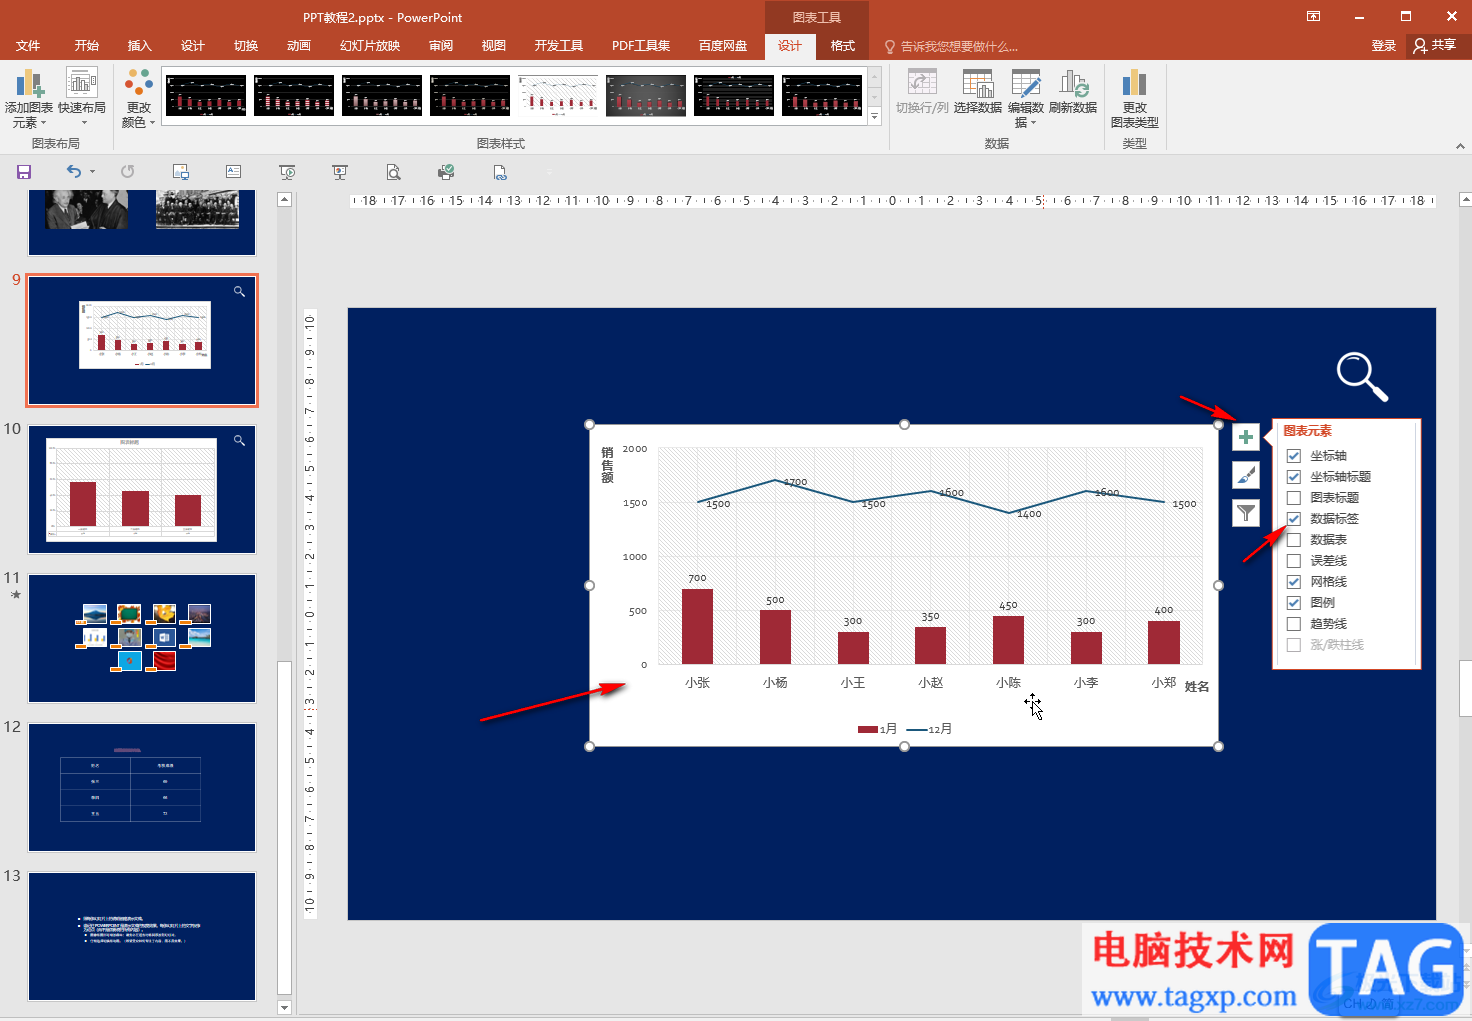Toggle the 网格线 checkbox off
Screen dimensions: 1472x1021
pos(1294,582)
